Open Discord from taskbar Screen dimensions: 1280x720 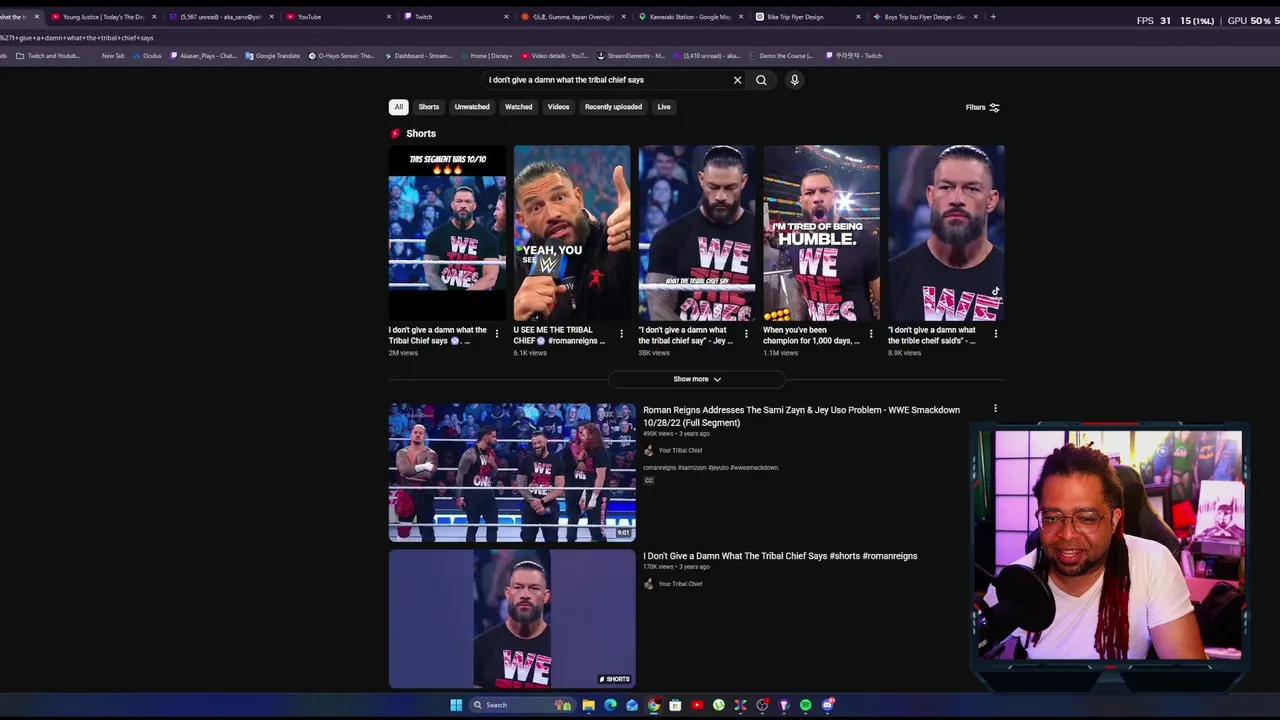click(827, 705)
